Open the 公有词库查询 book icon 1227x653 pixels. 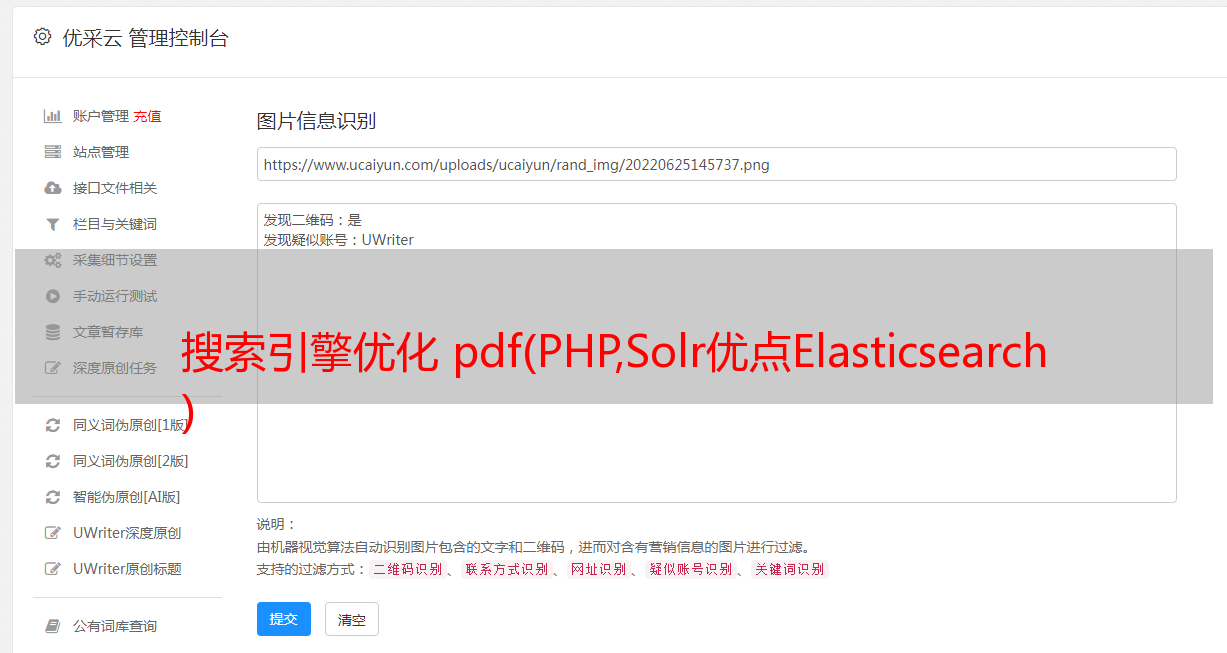(x=53, y=626)
